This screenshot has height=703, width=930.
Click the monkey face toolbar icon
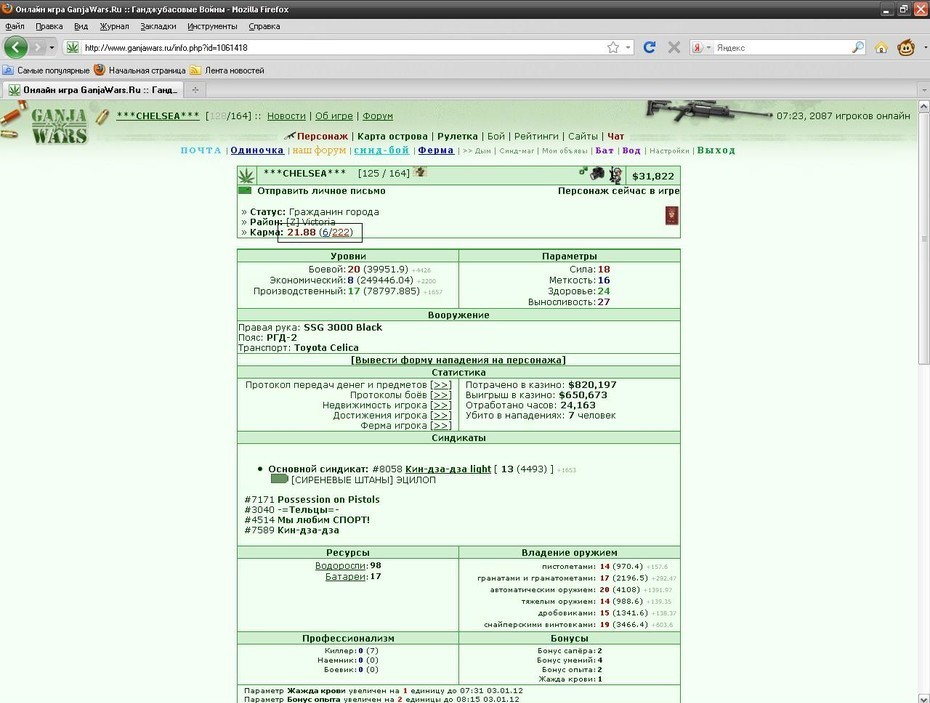(x=906, y=47)
